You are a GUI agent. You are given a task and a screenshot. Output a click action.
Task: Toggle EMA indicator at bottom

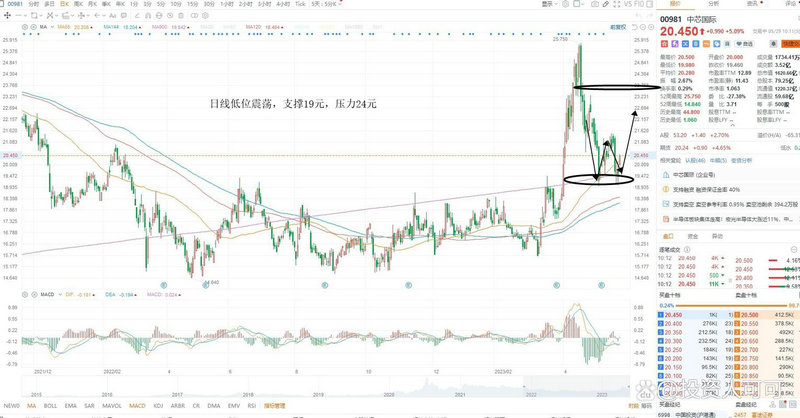click(70, 406)
